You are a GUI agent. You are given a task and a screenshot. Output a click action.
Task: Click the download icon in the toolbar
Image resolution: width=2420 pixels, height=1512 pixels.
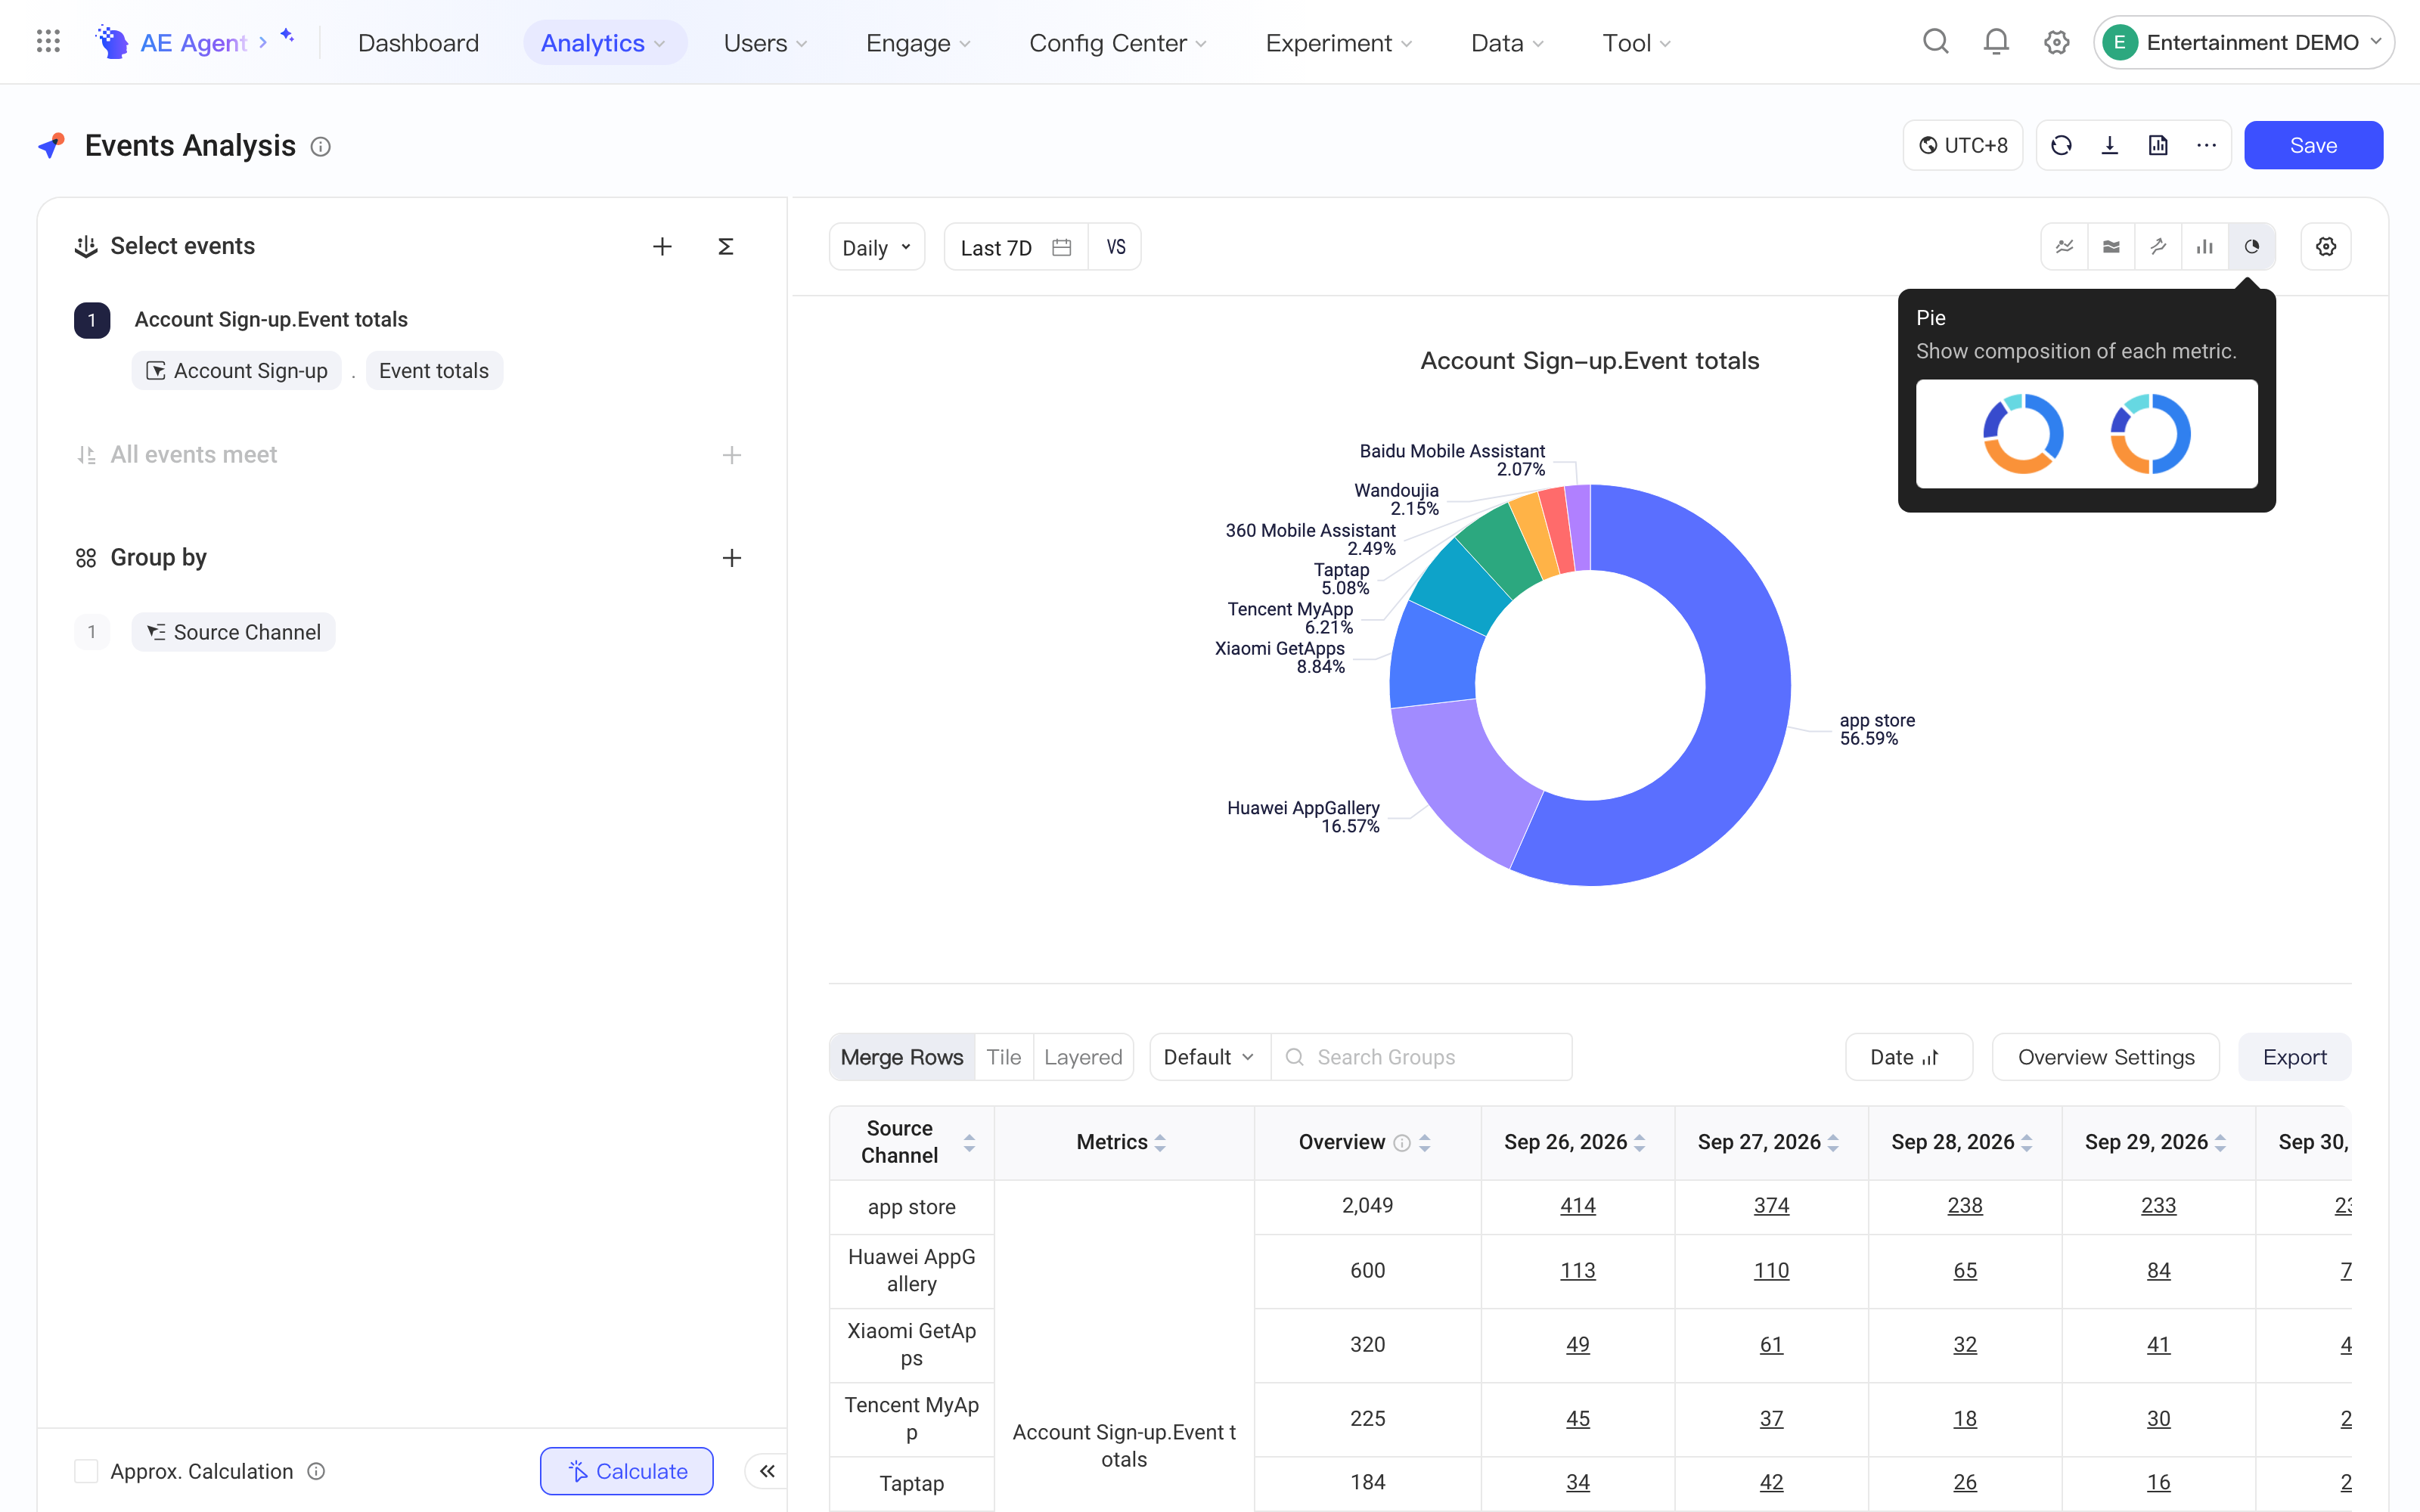pyautogui.click(x=2110, y=146)
